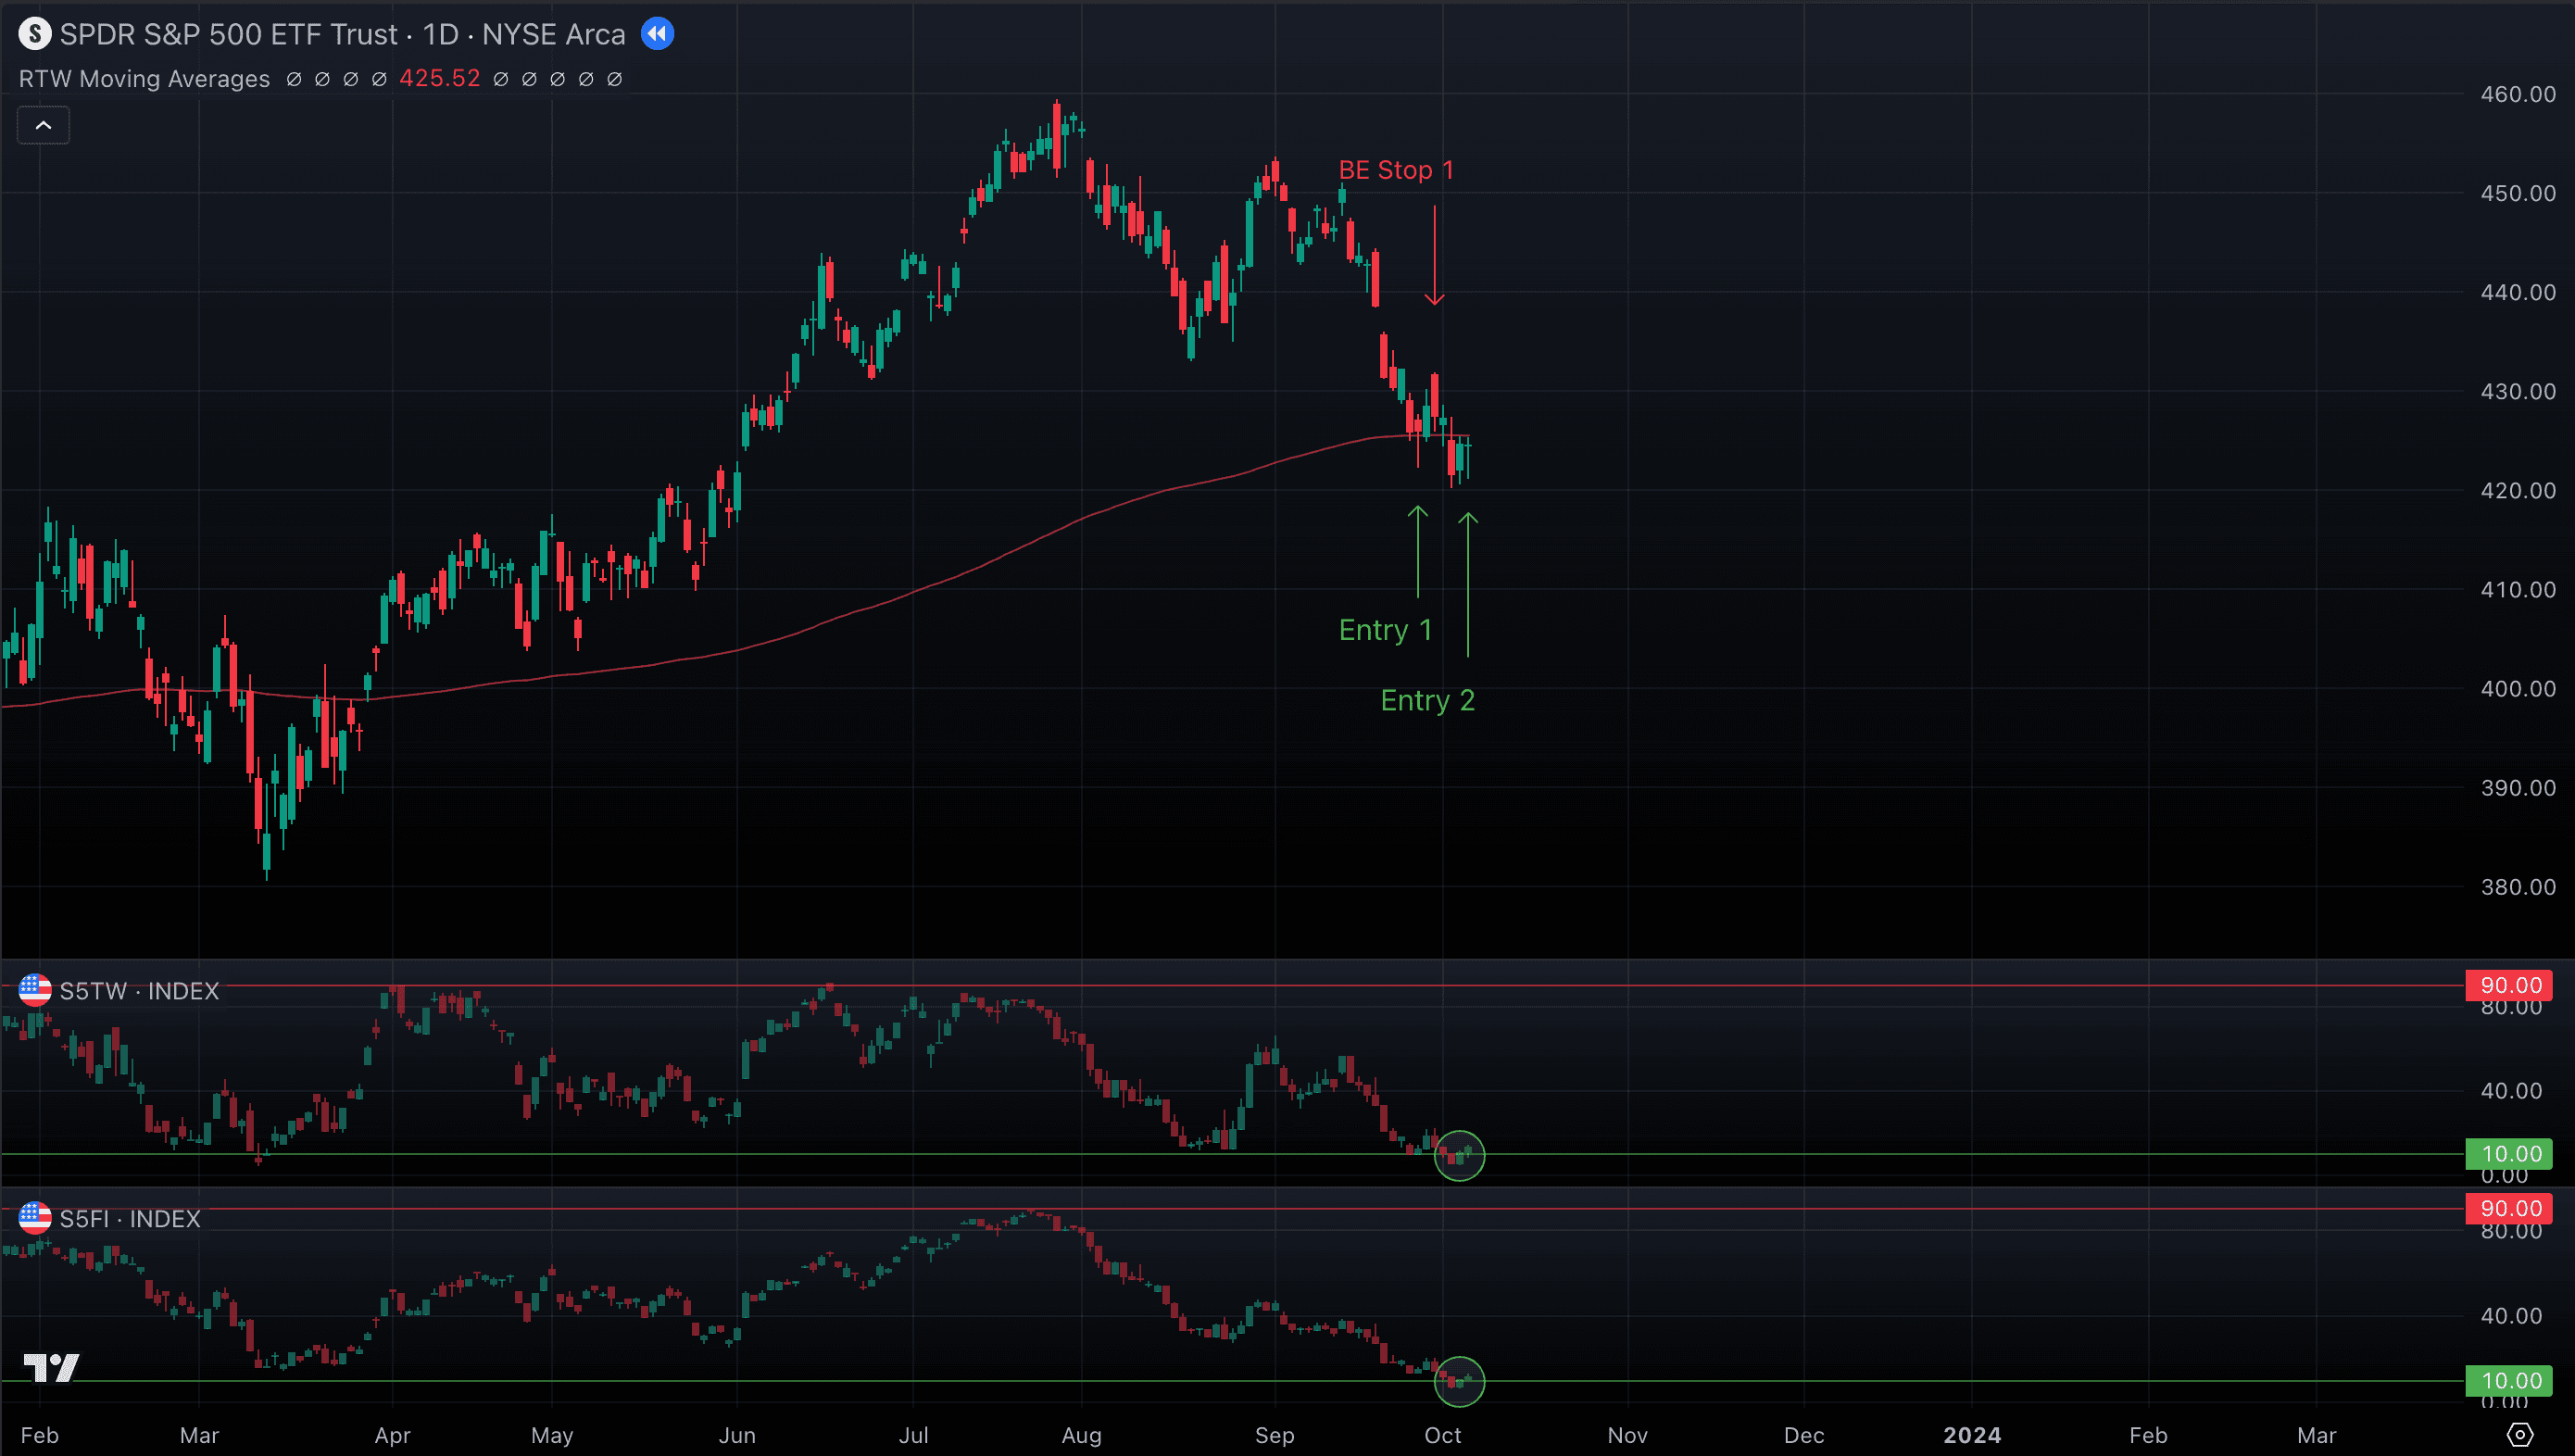This screenshot has width=2575, height=1456.
Task: Click the red 90.00 level label on S5FI
Action: [x=2509, y=1207]
